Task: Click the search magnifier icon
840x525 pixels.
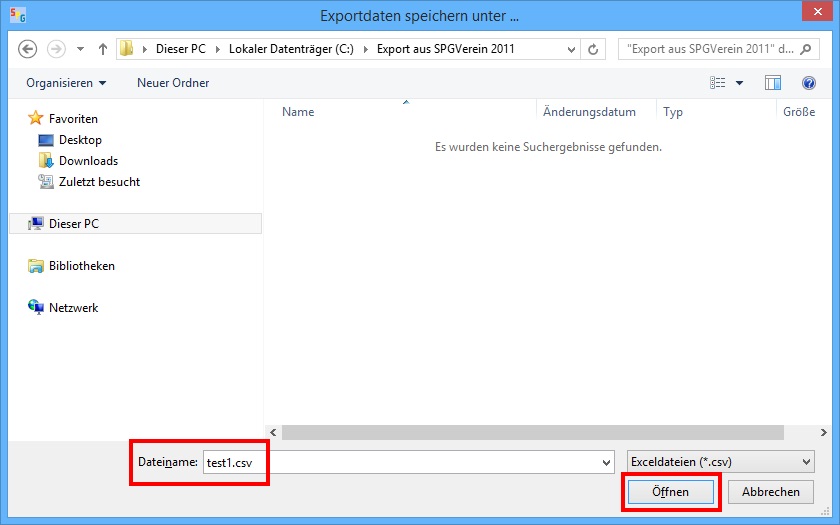Action: click(809, 49)
